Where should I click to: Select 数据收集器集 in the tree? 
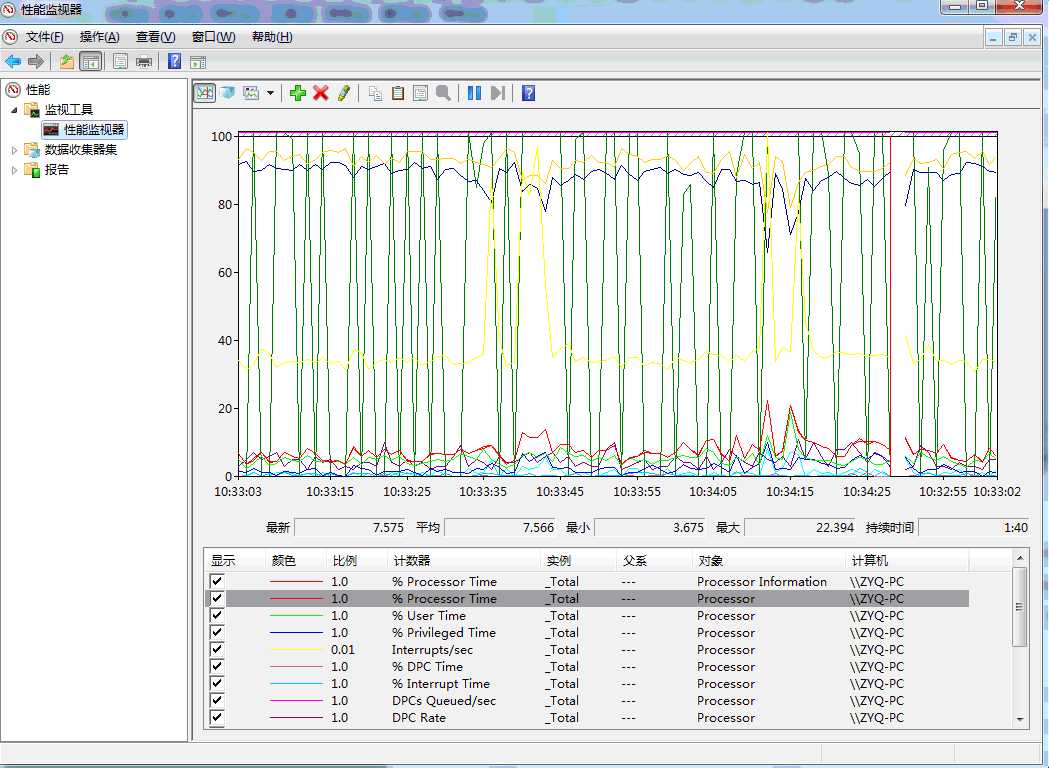[80, 150]
